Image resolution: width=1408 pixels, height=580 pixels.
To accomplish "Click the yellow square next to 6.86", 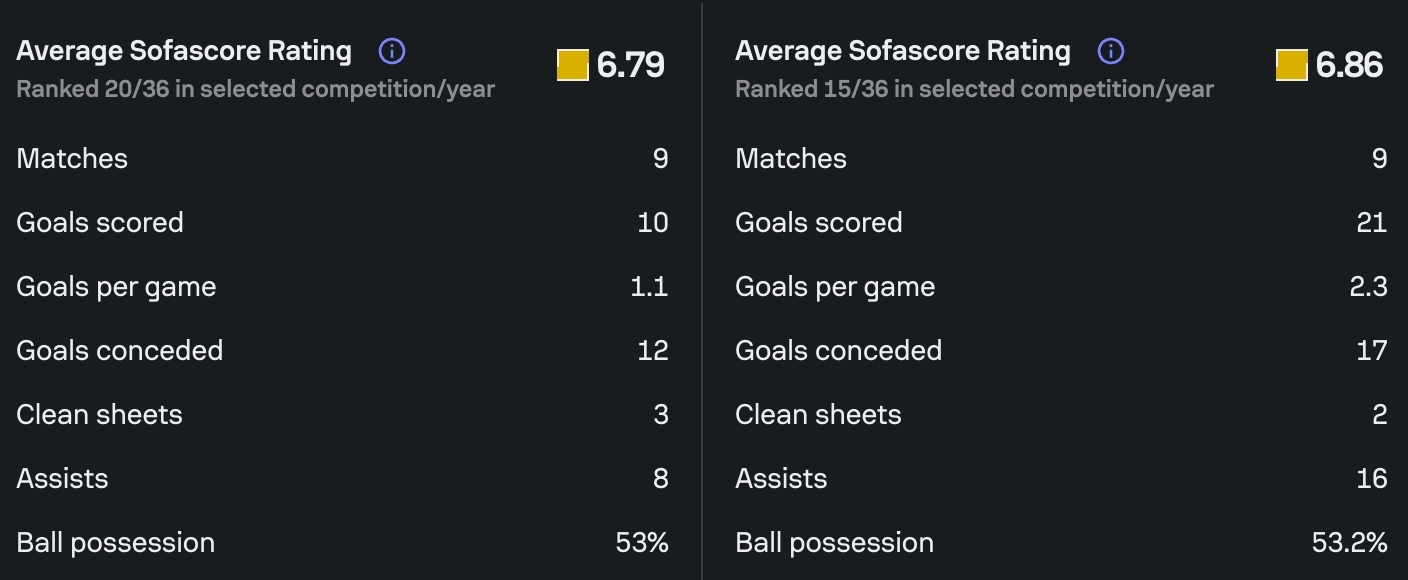I will pos(1292,65).
